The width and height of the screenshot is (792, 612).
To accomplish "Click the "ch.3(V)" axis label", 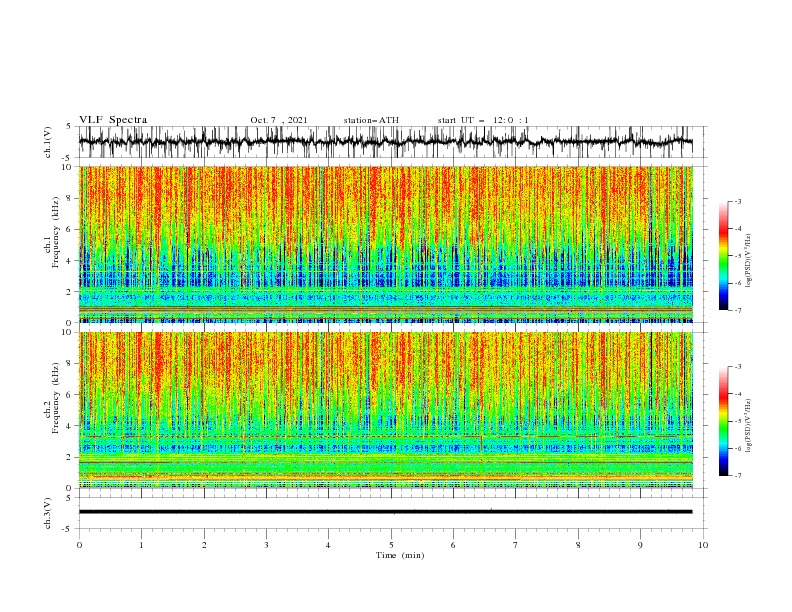I will point(48,513).
